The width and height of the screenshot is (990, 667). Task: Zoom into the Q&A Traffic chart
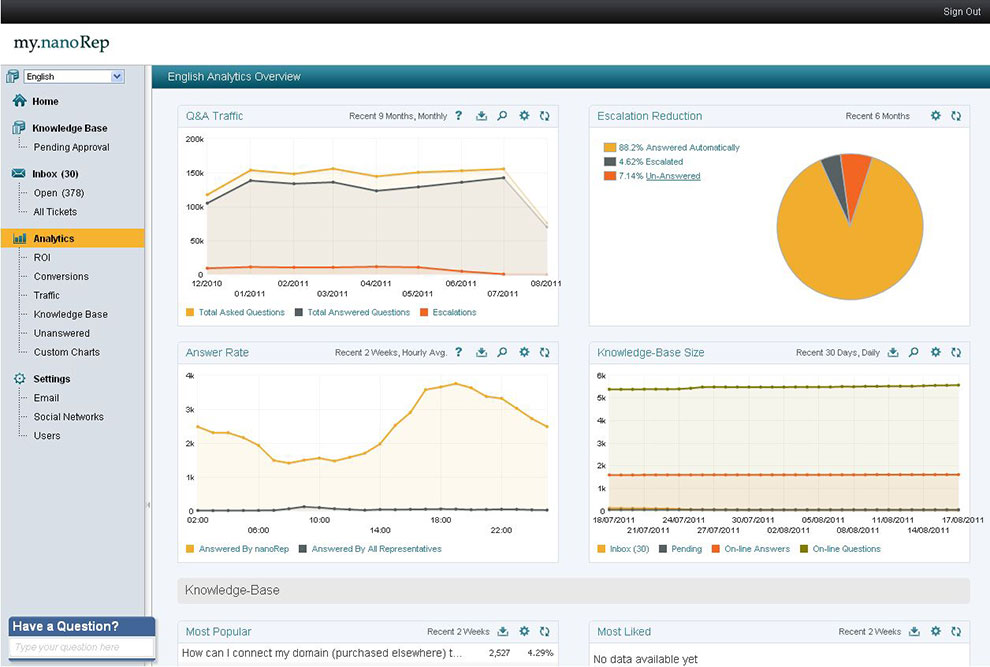(x=503, y=116)
